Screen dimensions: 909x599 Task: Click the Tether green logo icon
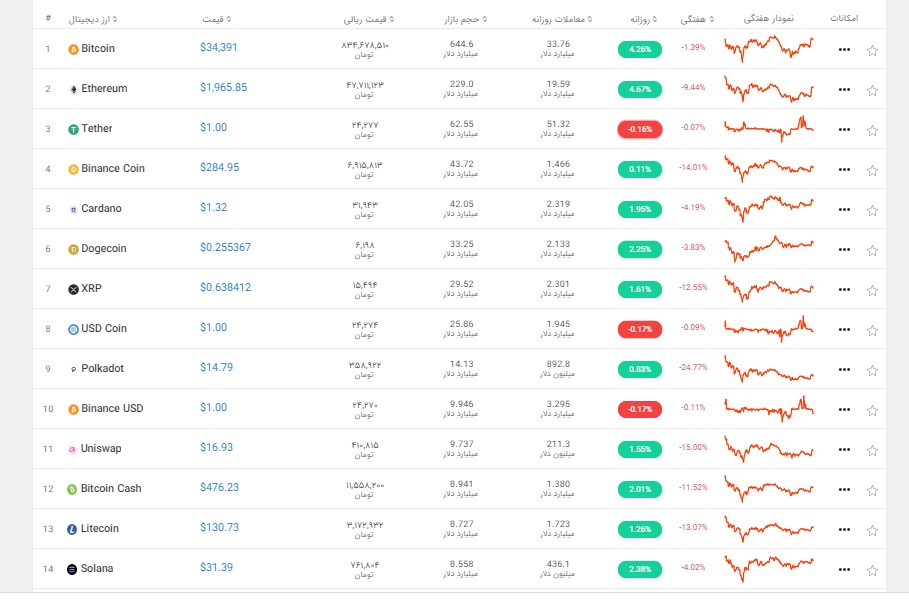[73, 129]
